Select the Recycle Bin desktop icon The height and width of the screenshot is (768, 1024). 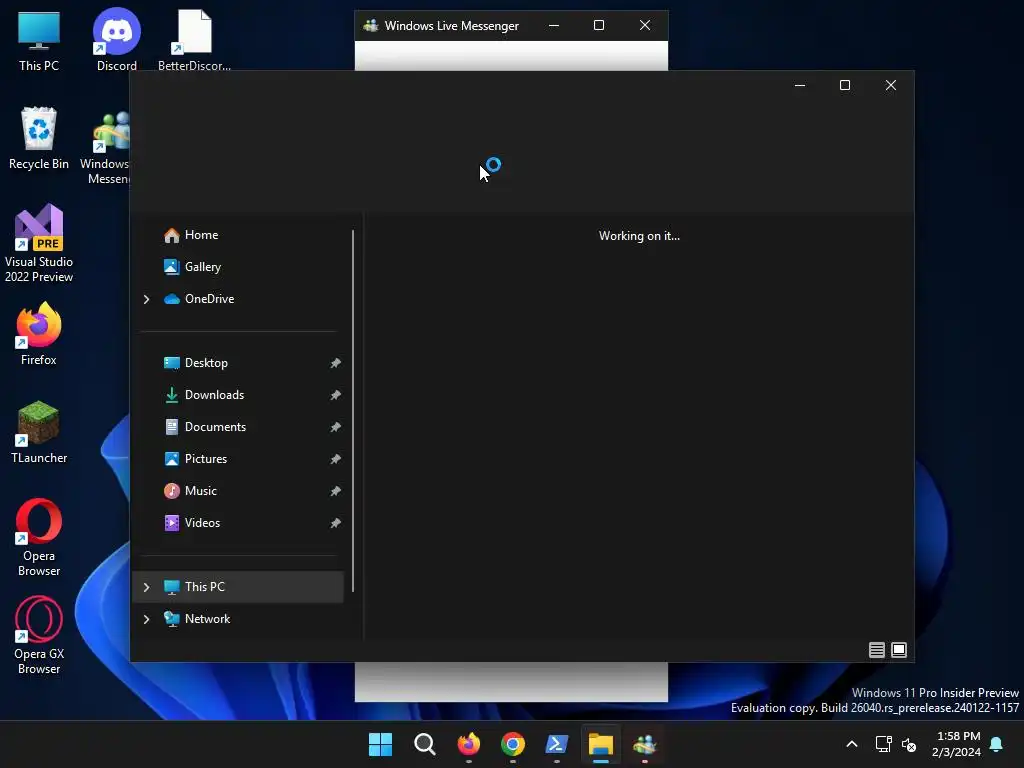point(39,138)
